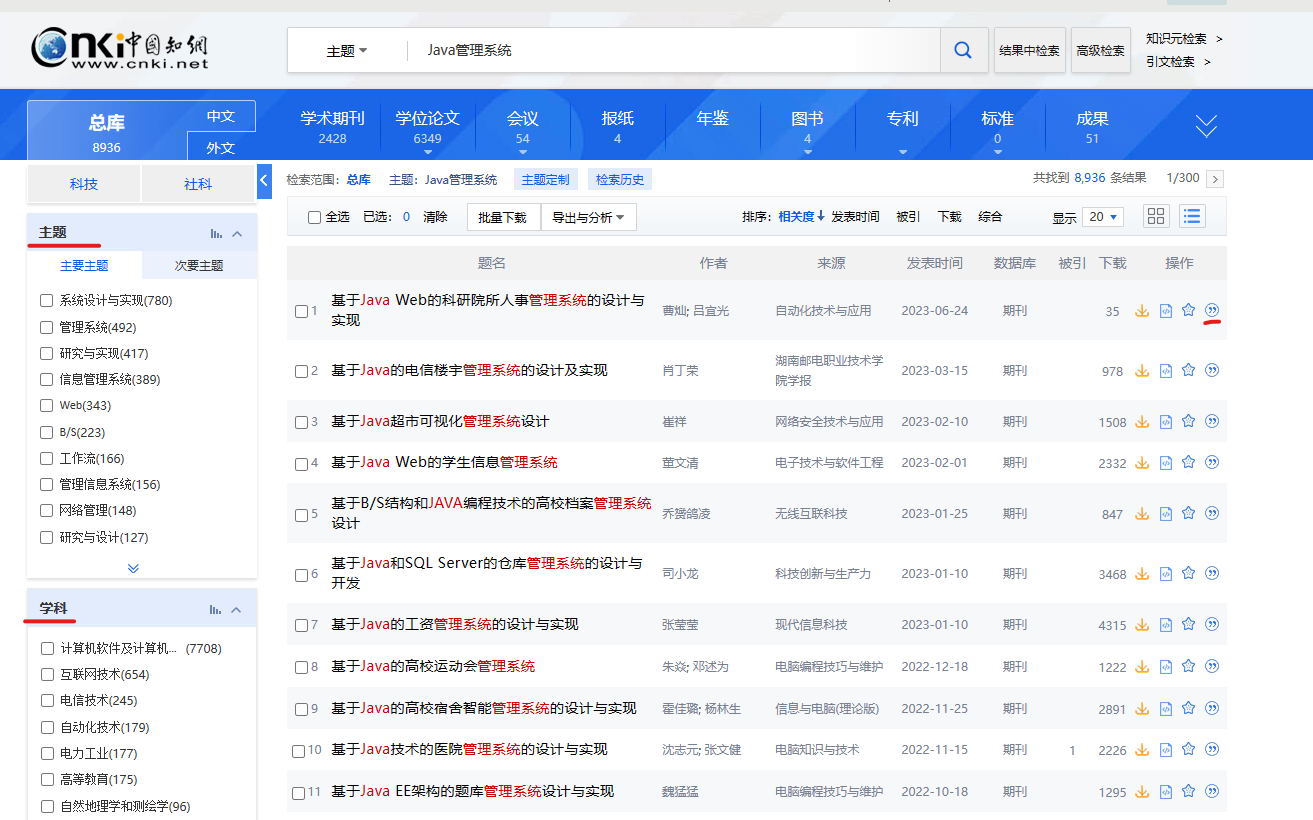Tick the B/S(223) topic filter
This screenshot has height=820, width=1313.
[x=46, y=432]
